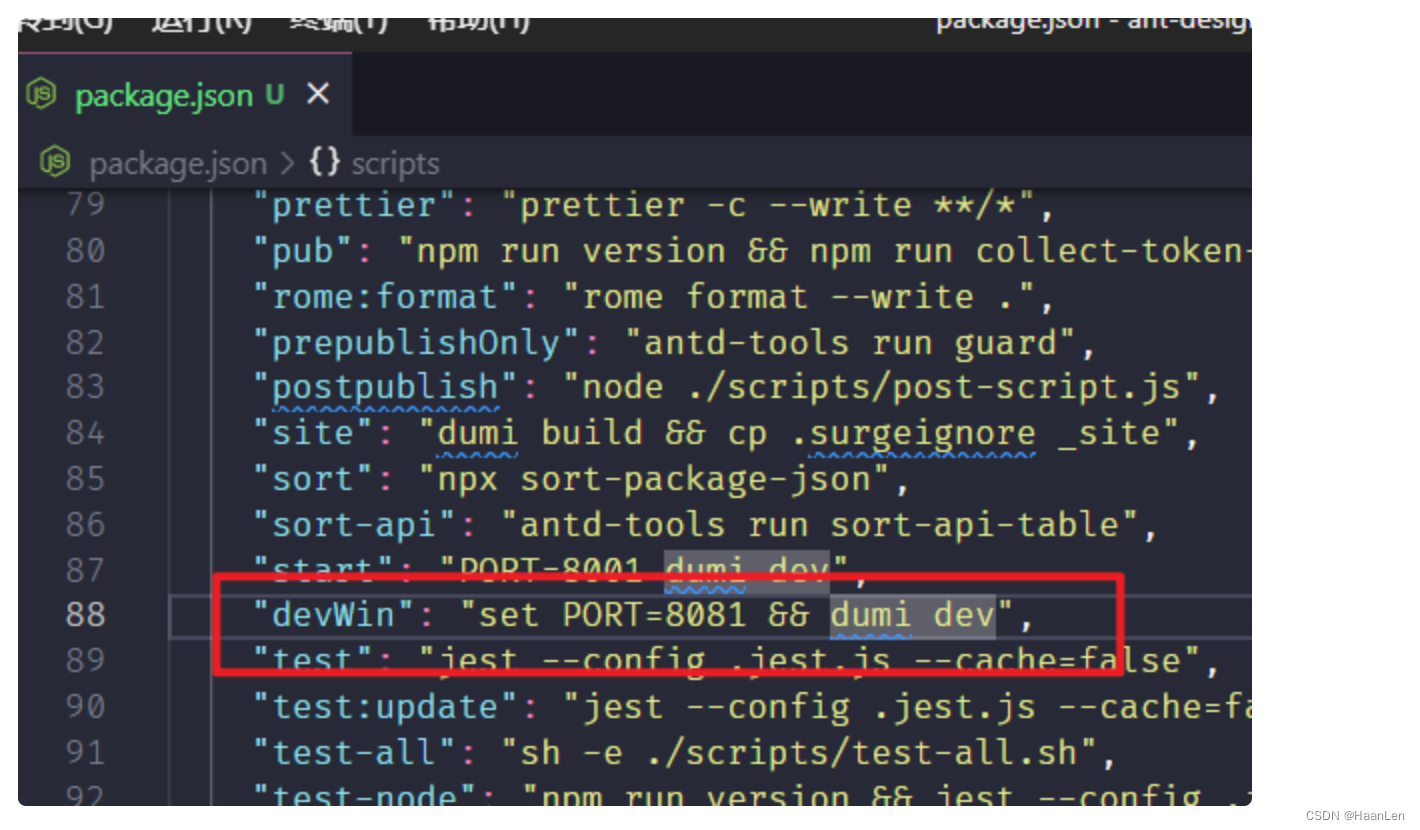This screenshot has height=830, width=1420.
Task: Click the "prettier" script key
Action: pos(354,205)
